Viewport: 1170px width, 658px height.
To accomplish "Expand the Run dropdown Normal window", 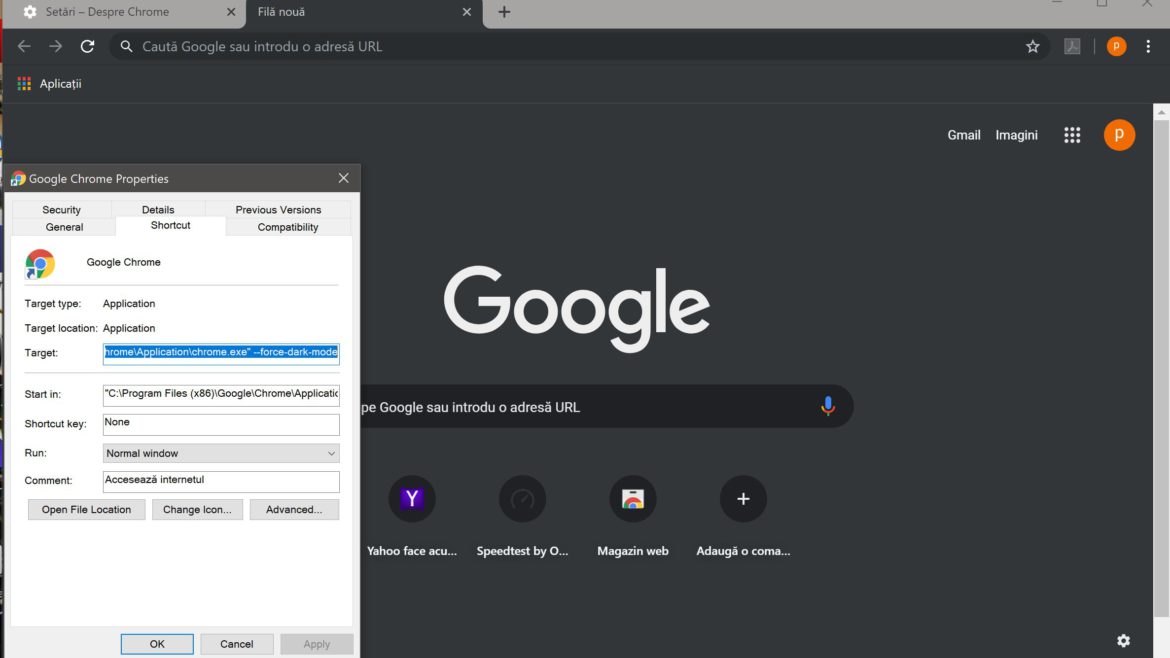I will click(221, 453).
